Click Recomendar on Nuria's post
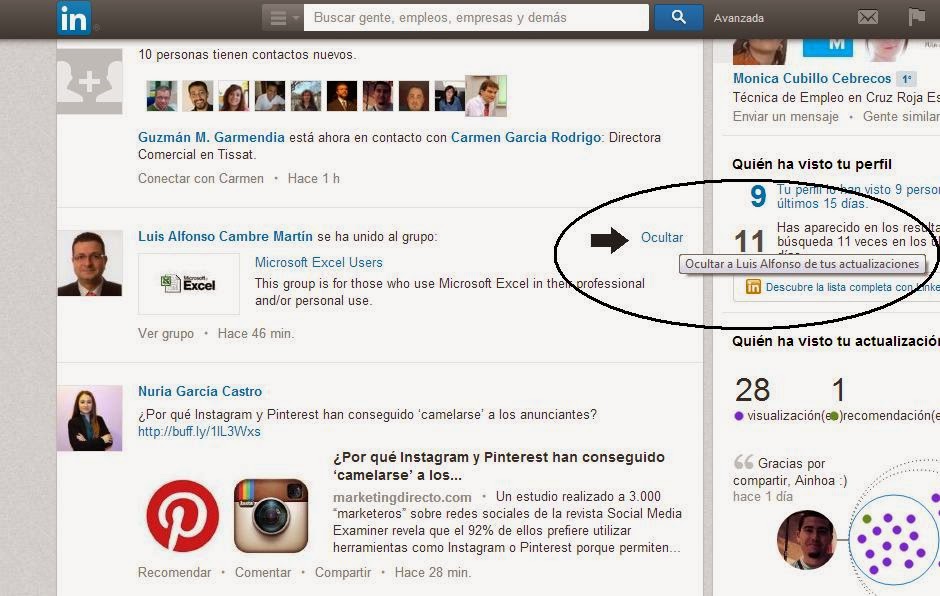This screenshot has height=596, width=940. (x=174, y=573)
